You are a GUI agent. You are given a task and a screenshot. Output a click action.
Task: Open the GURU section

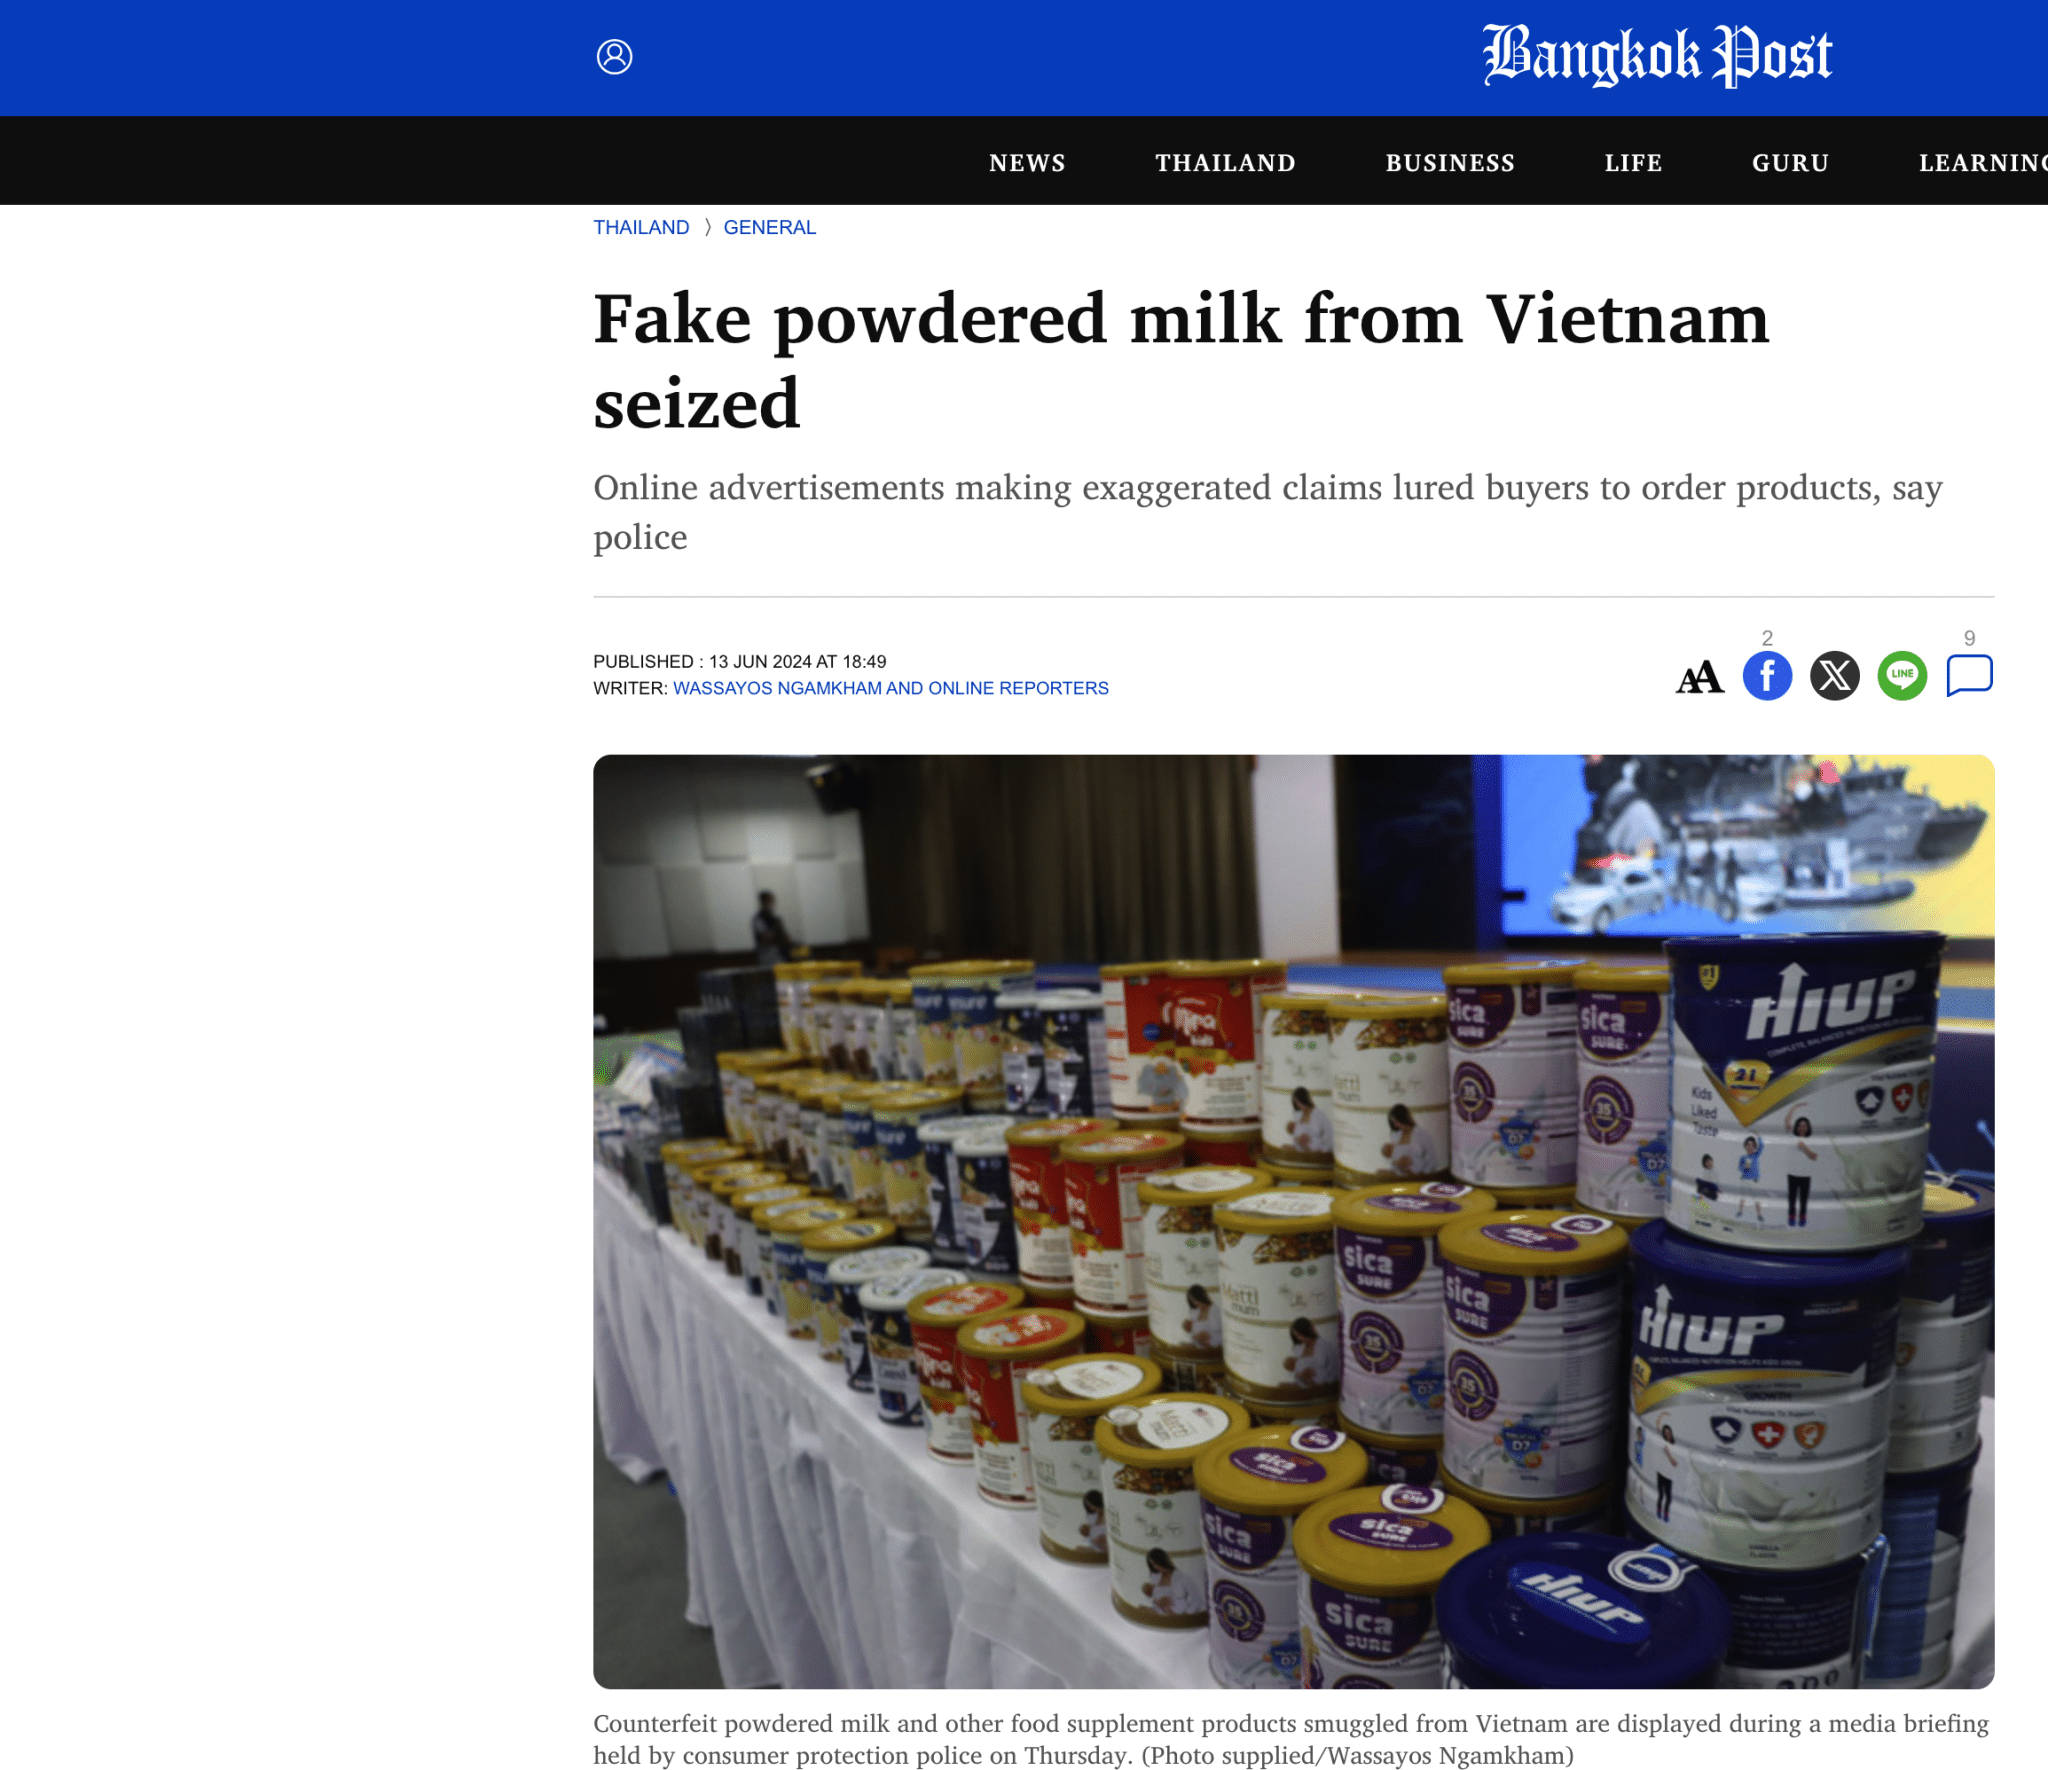pyautogui.click(x=1790, y=163)
